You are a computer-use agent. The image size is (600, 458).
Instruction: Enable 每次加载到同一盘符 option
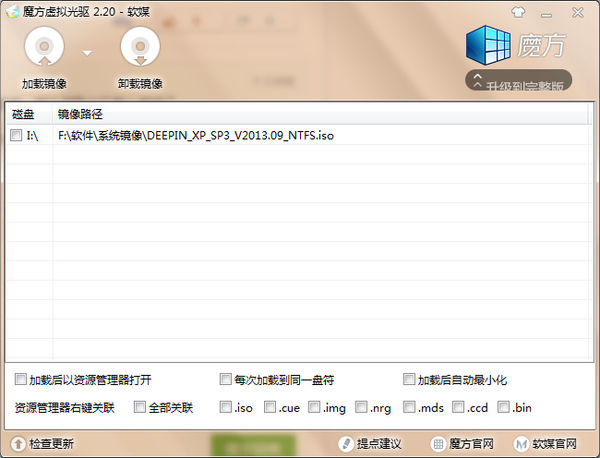pyautogui.click(x=226, y=379)
